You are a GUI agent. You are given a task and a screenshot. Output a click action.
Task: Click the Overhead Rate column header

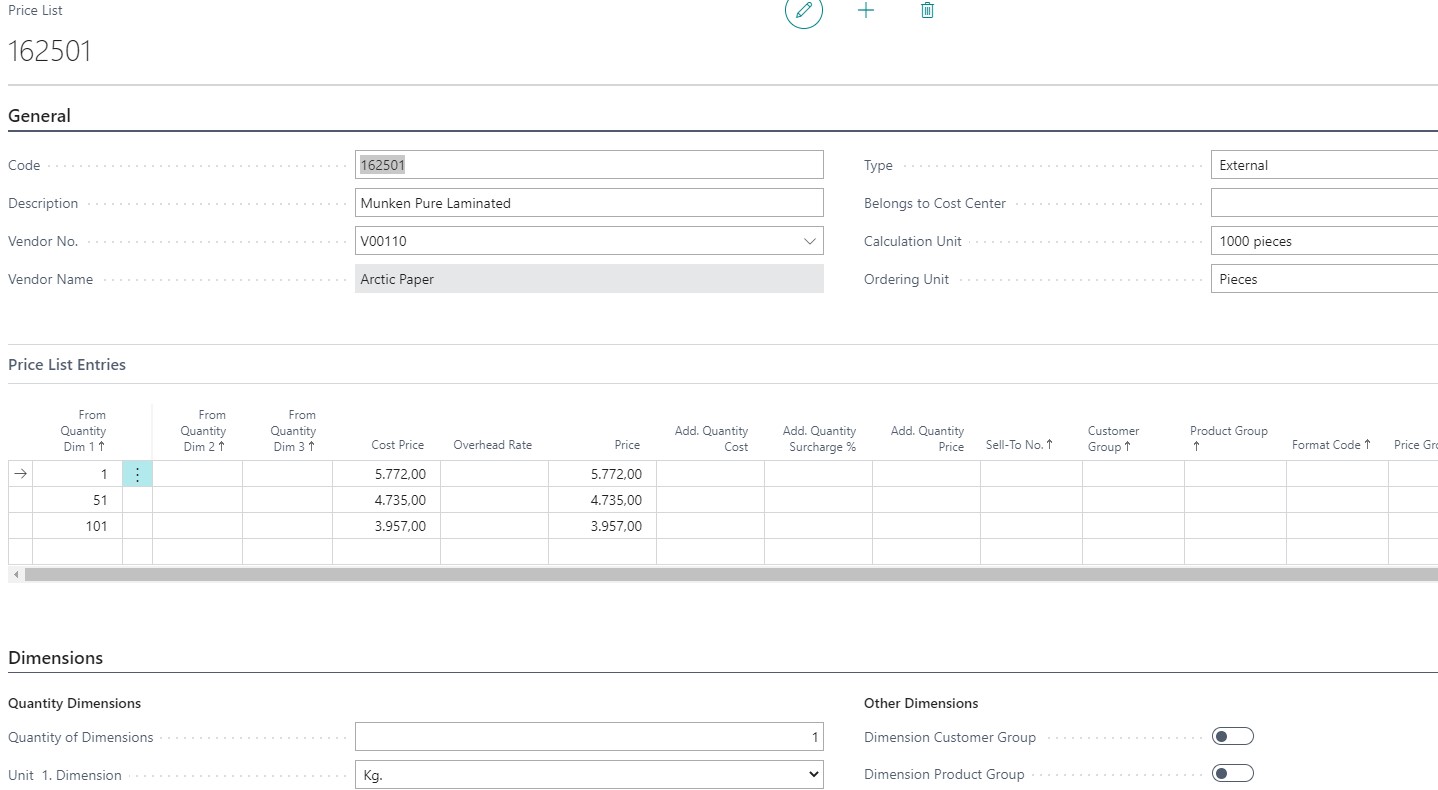(492, 445)
